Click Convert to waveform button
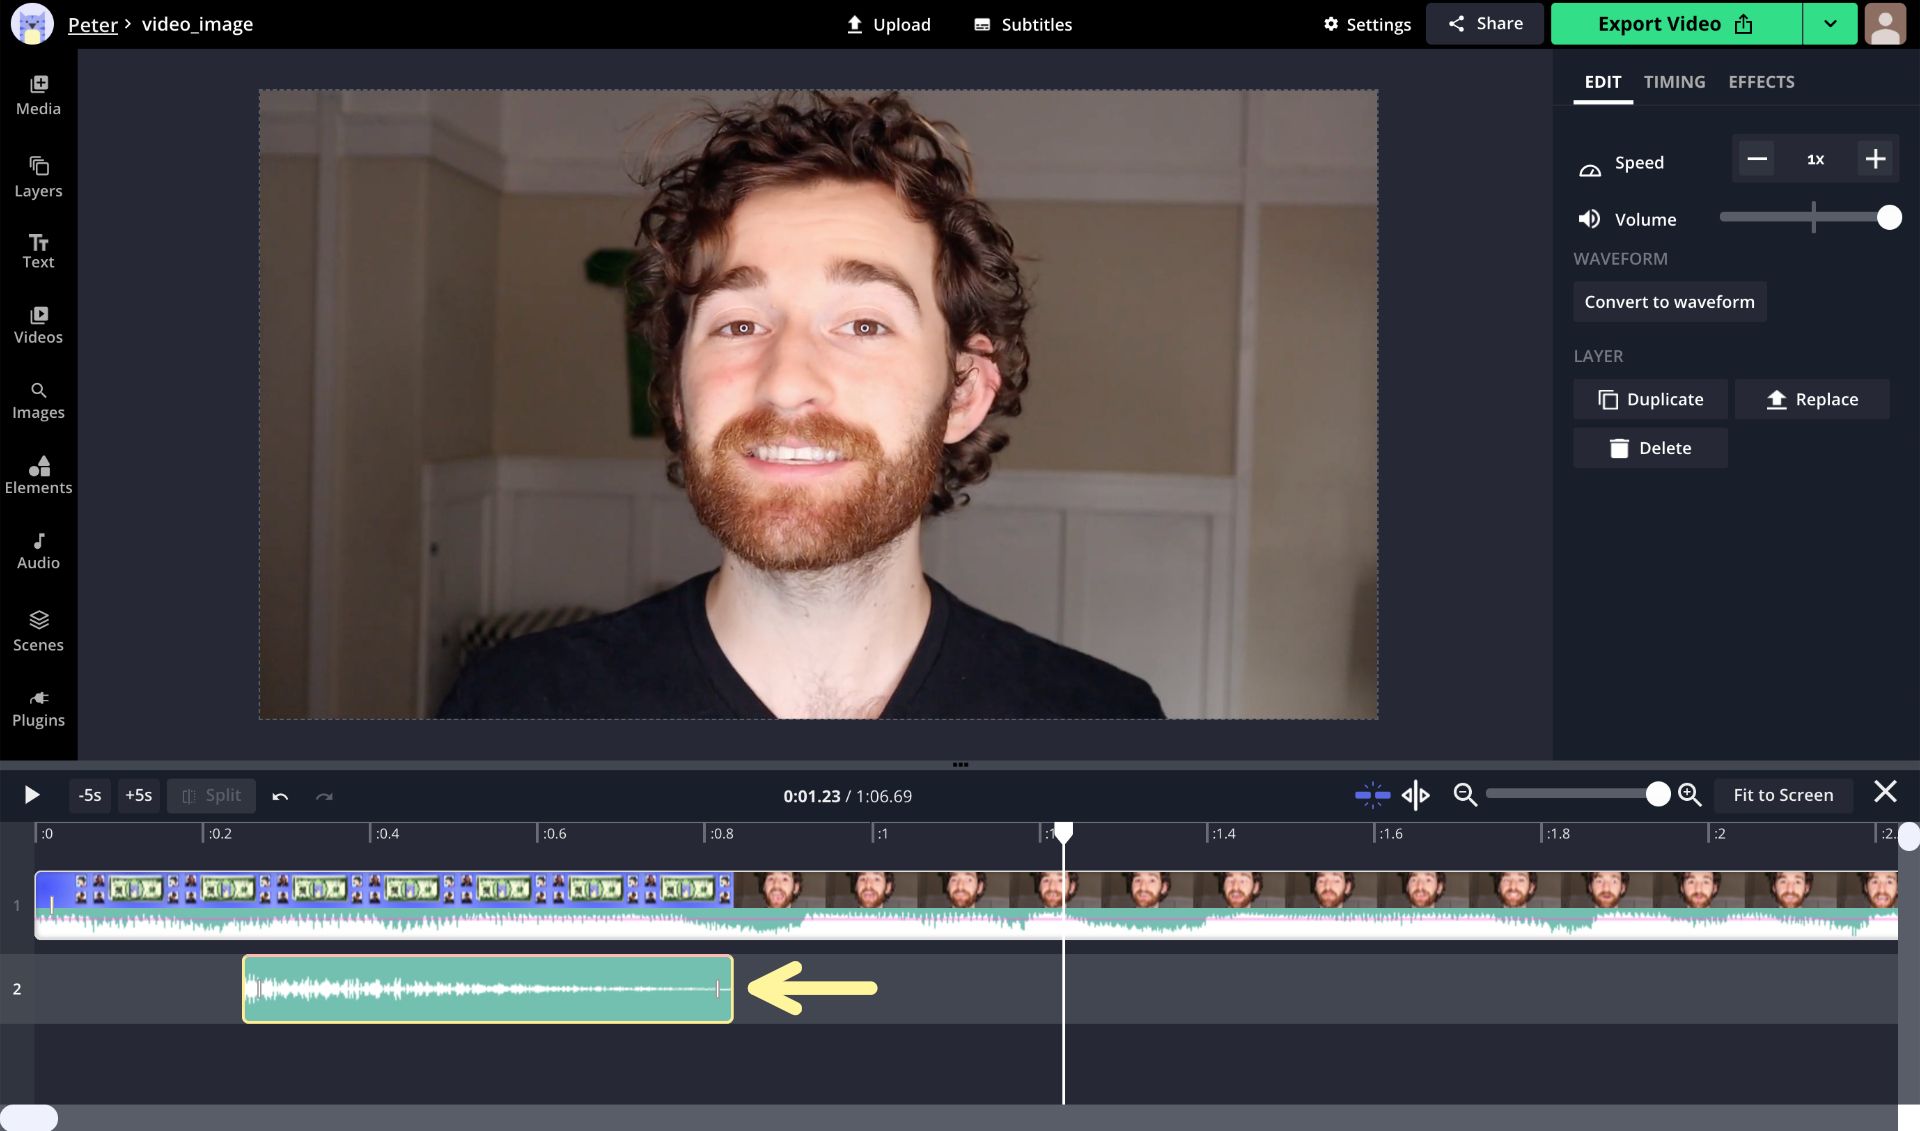The width and height of the screenshot is (1920, 1131). [1669, 302]
